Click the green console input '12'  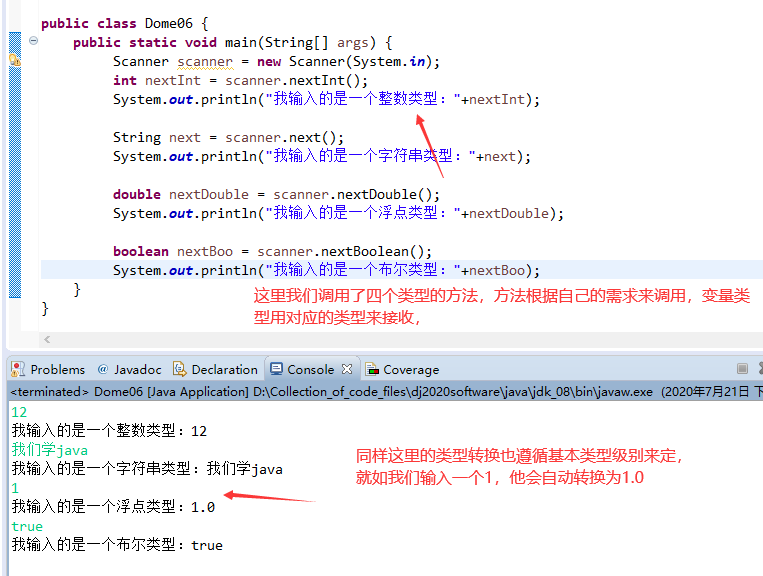click(x=19, y=412)
